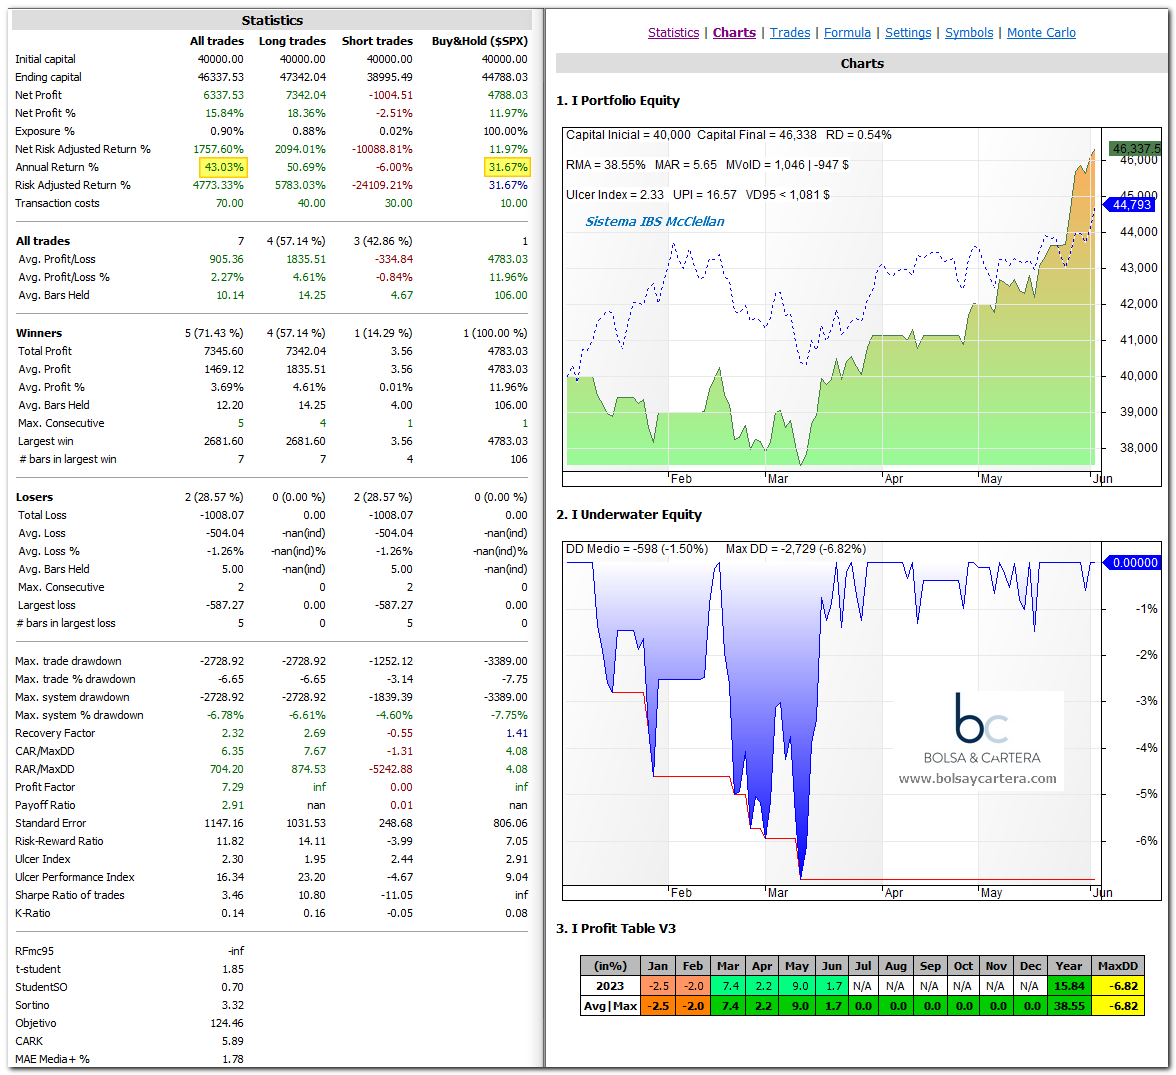
Task: Open the Charts link
Action: 734,32
